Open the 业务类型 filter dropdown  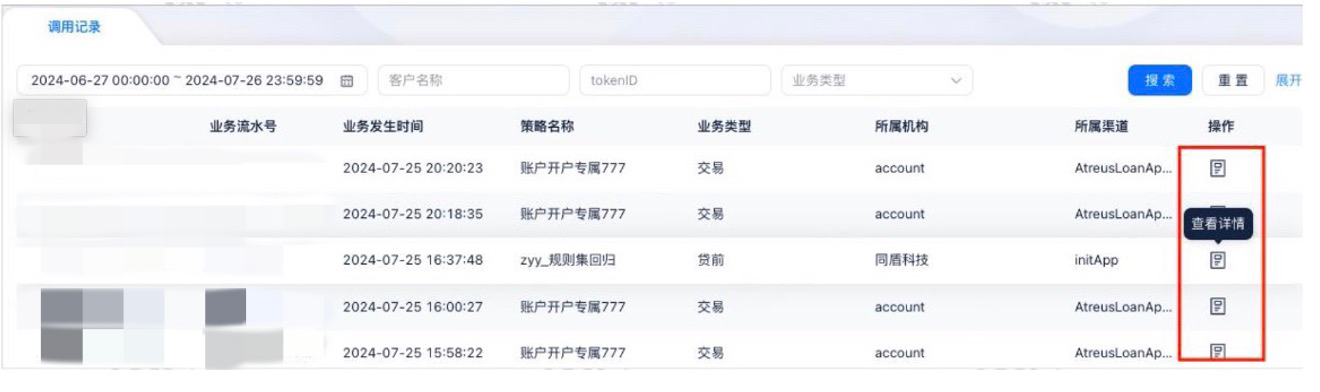click(876, 80)
